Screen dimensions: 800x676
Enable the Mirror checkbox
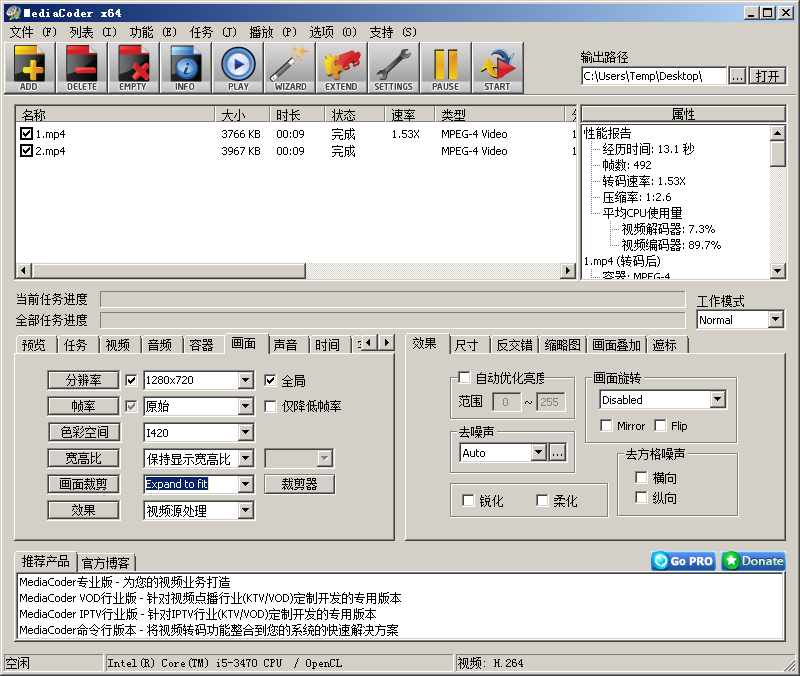pos(606,425)
